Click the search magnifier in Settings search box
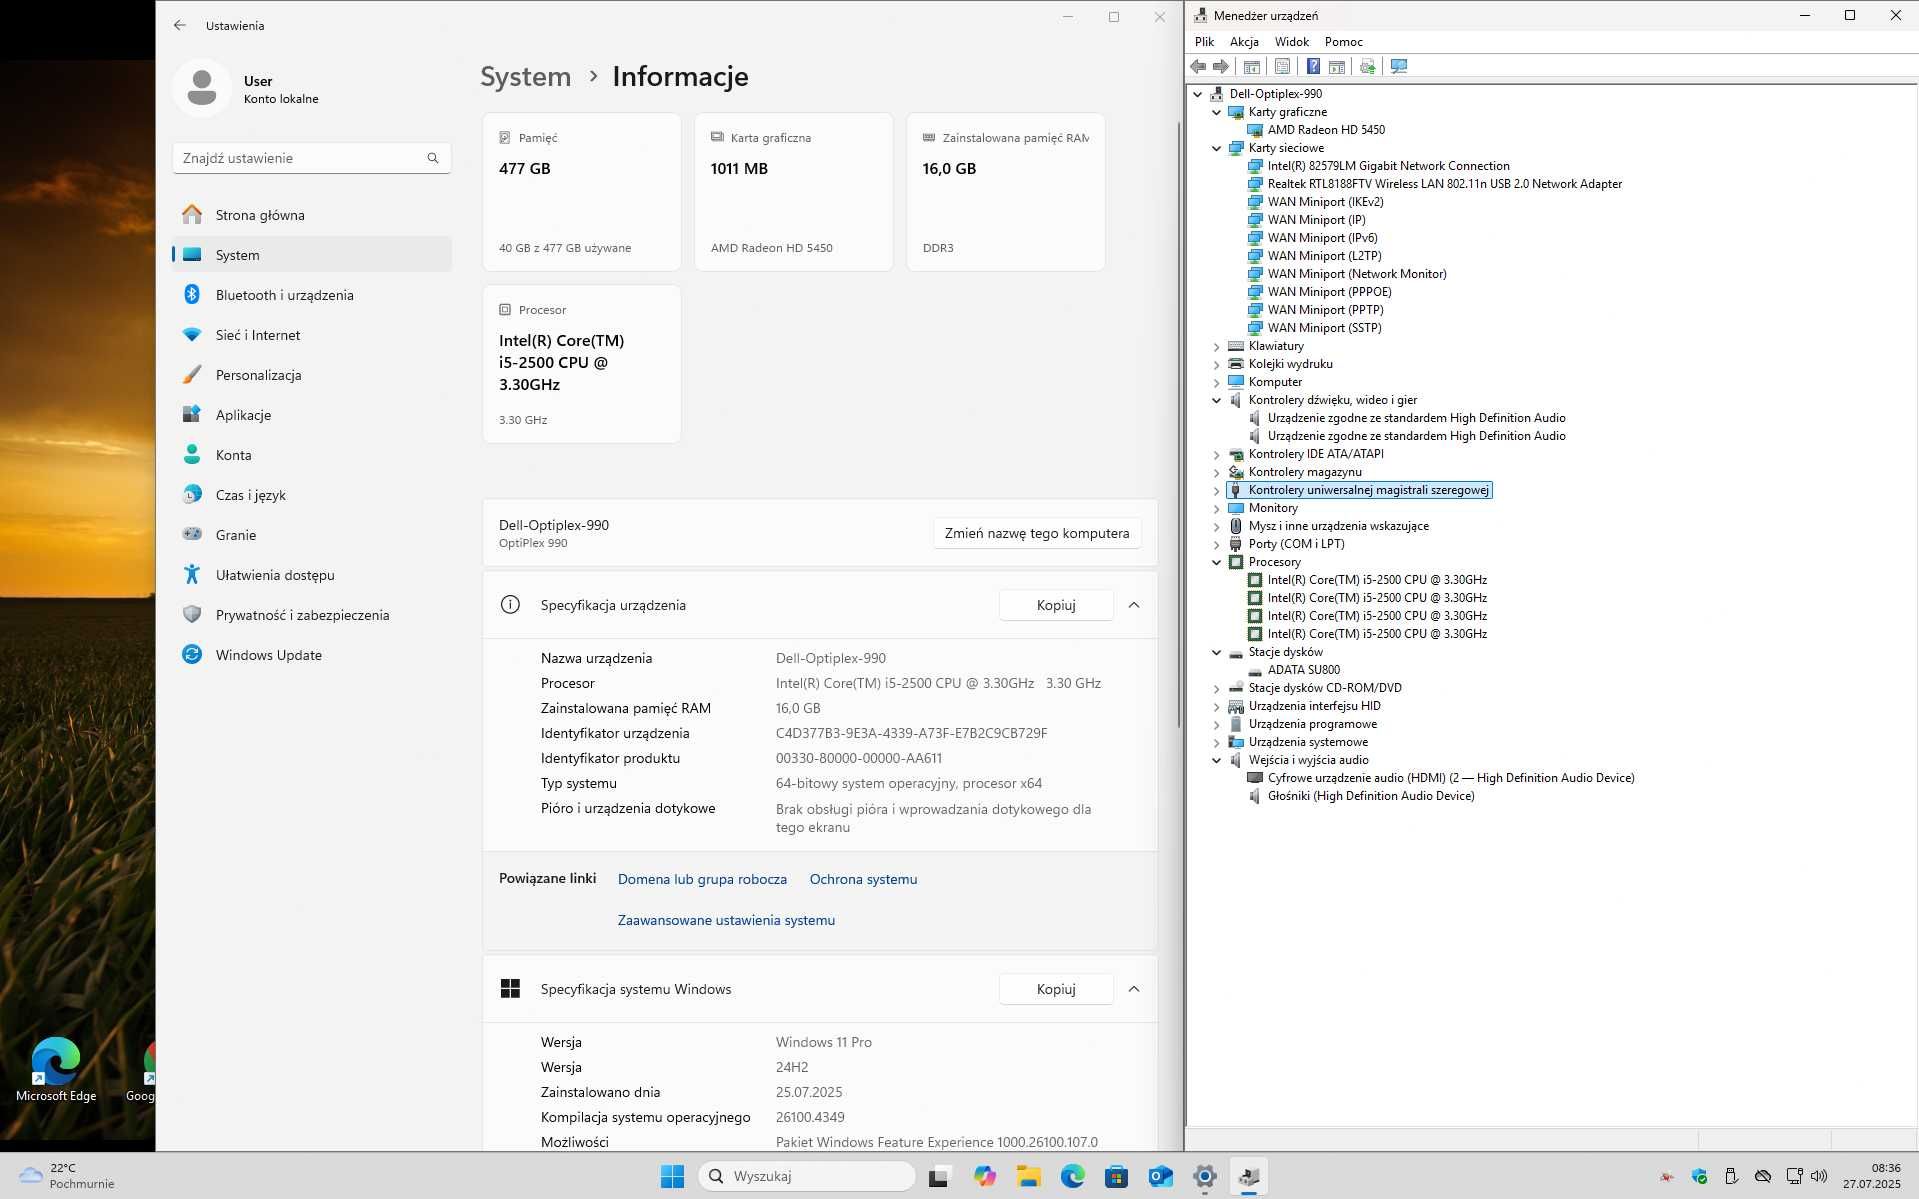 coord(433,158)
